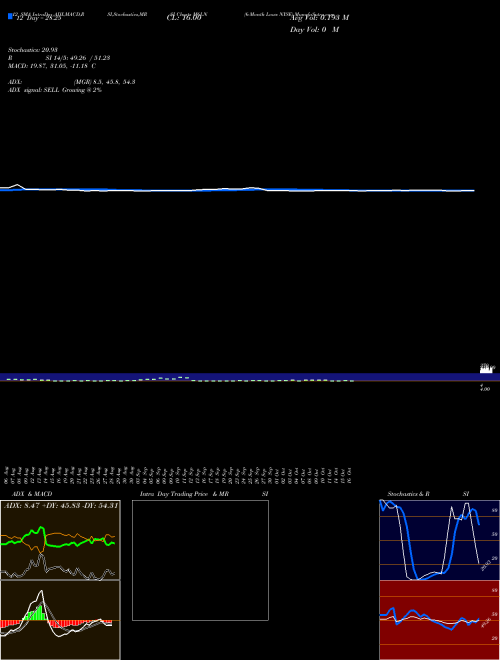Click the empty intraday trading price chart box
500x660 pixels.
200,560
